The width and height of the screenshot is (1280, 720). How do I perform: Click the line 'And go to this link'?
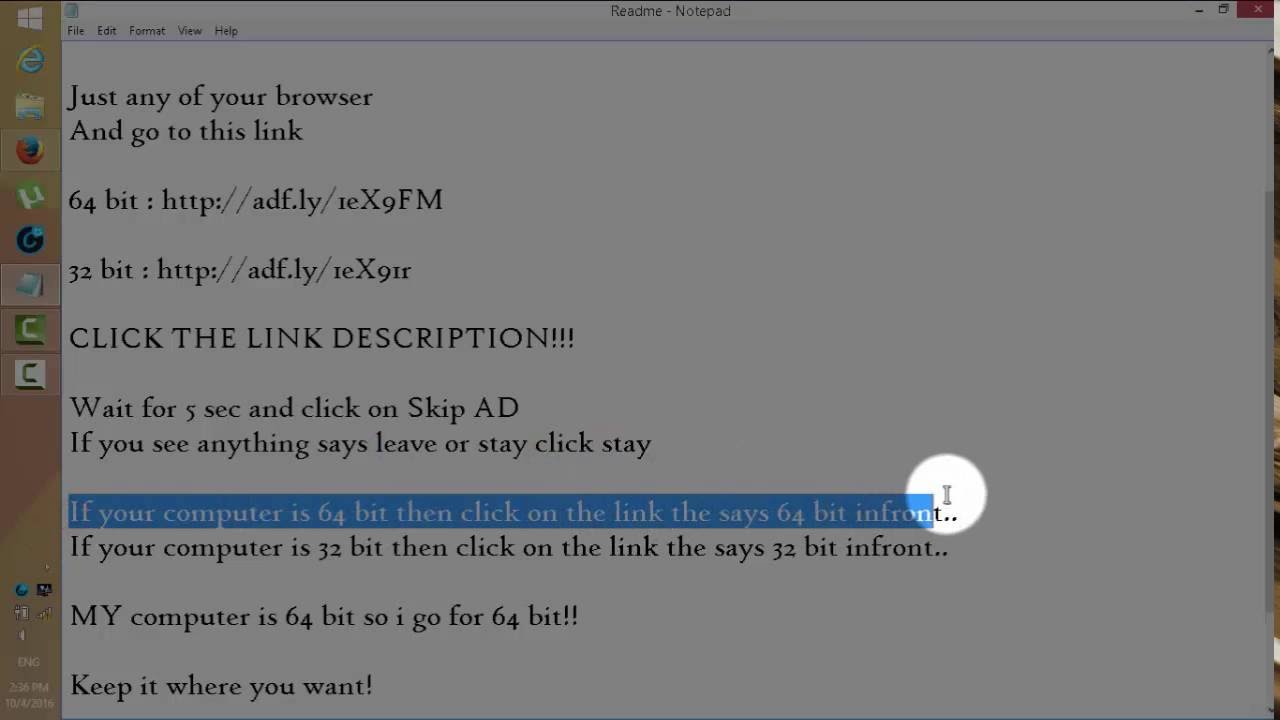[186, 131]
